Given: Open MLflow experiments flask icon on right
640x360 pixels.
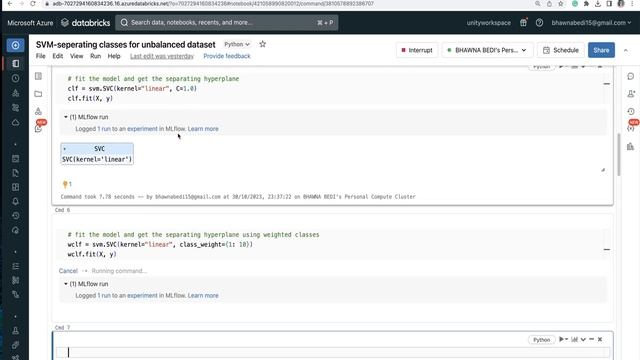Looking at the screenshot, I should coord(631,94).
